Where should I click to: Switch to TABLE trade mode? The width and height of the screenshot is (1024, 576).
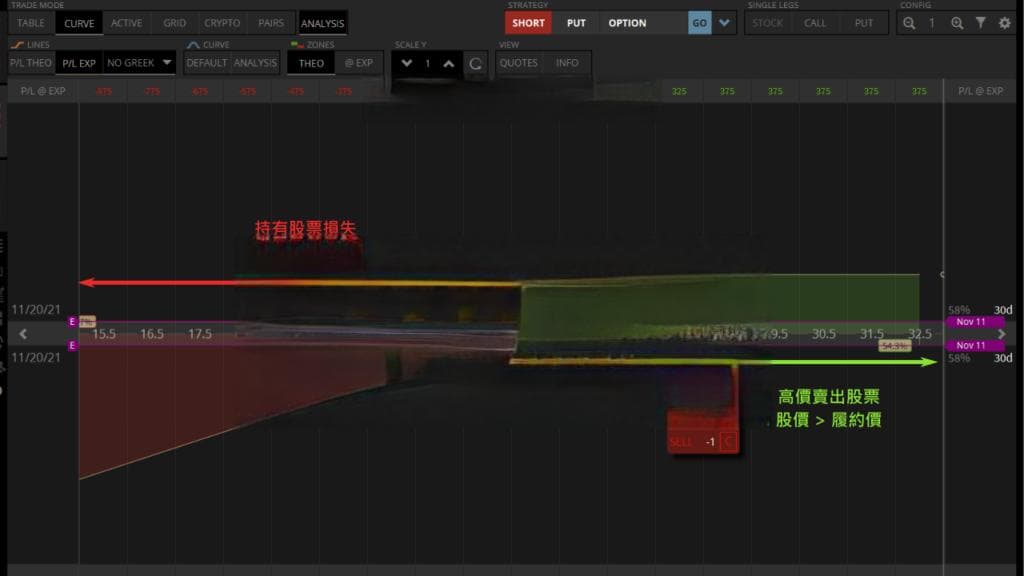tap(31, 23)
